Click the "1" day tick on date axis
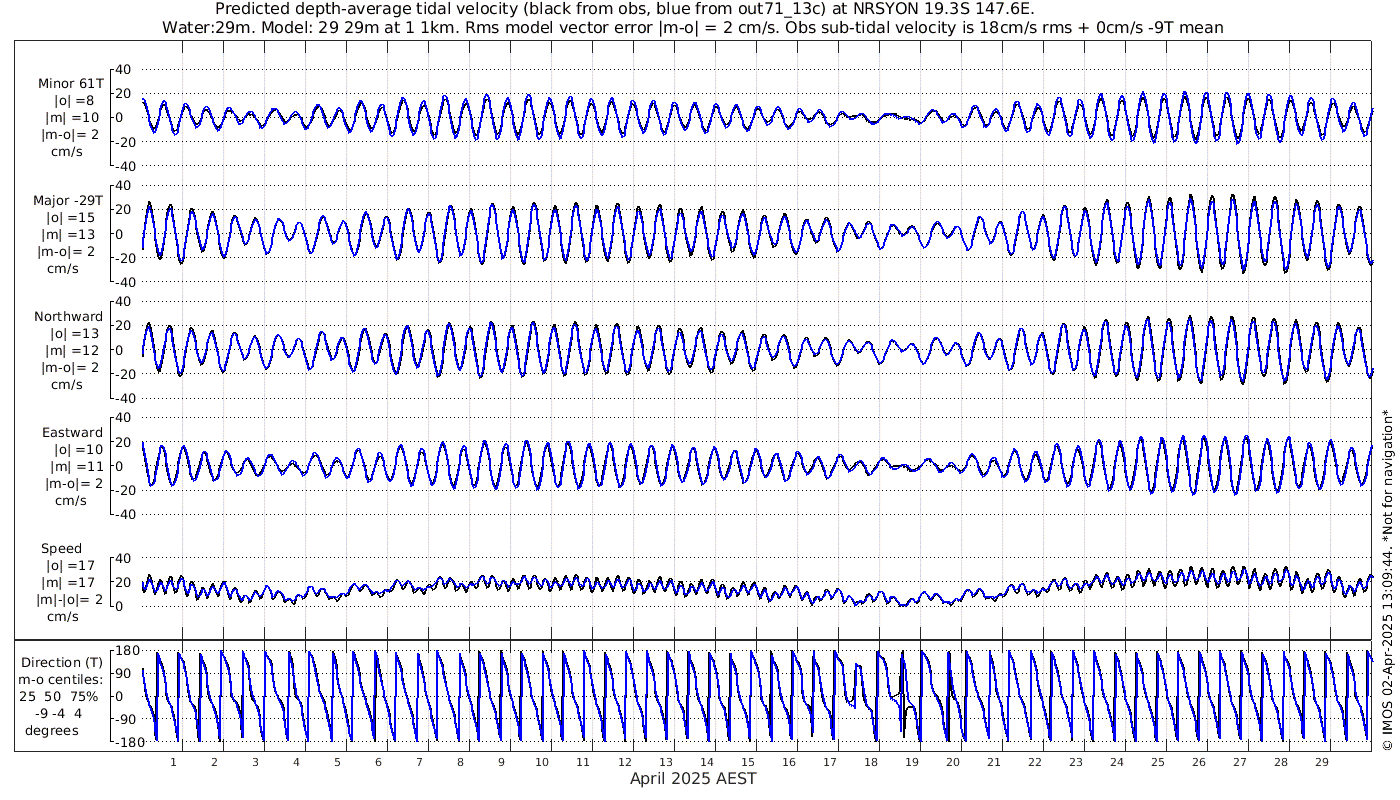 click(173, 762)
